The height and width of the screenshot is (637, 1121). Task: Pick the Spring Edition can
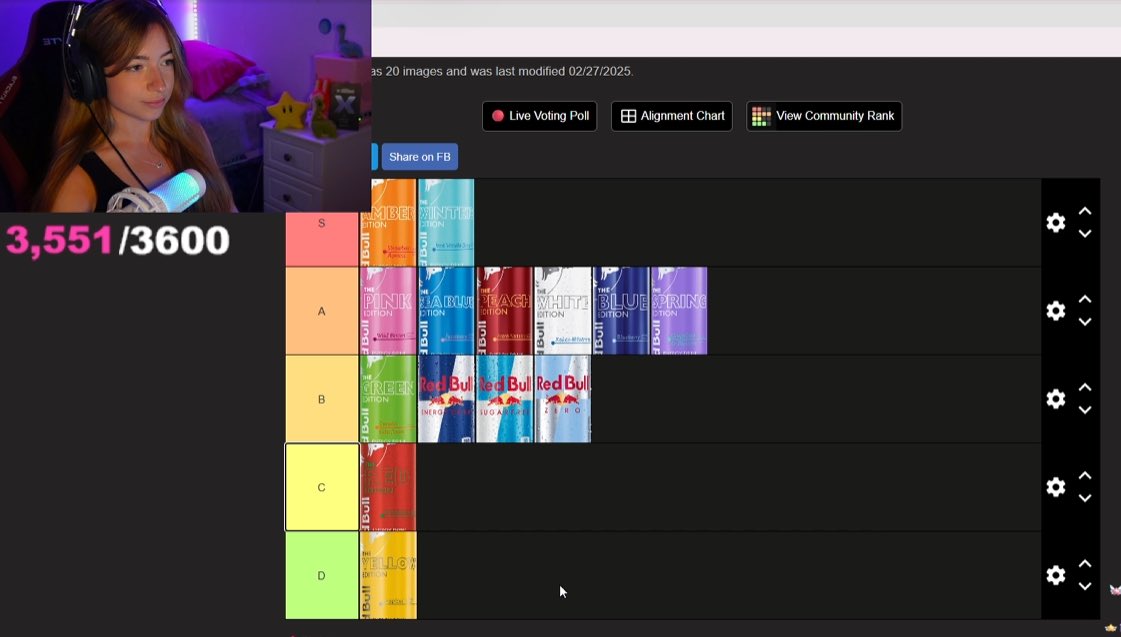pyautogui.click(x=679, y=311)
